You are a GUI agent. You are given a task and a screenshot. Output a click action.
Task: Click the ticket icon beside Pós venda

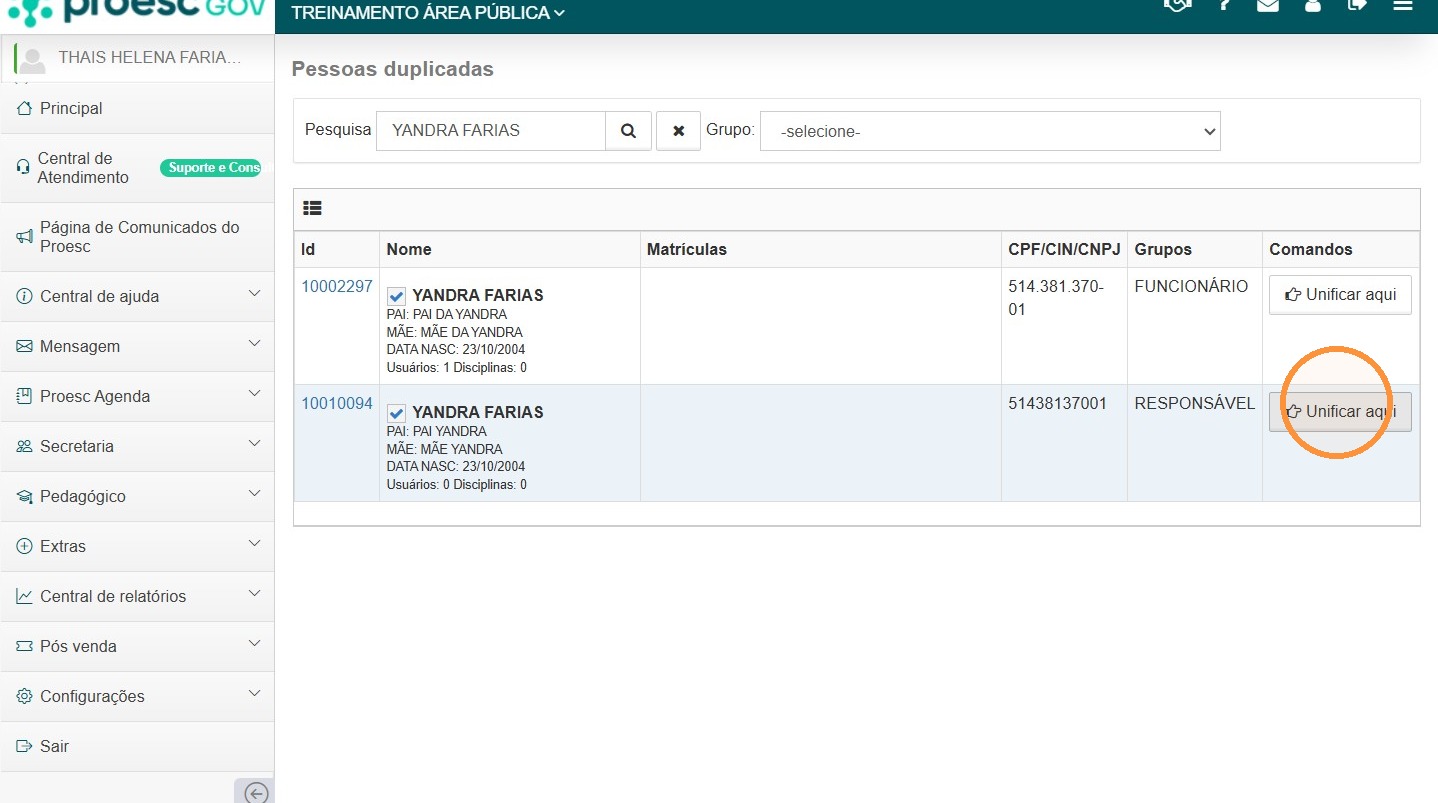click(x=25, y=646)
